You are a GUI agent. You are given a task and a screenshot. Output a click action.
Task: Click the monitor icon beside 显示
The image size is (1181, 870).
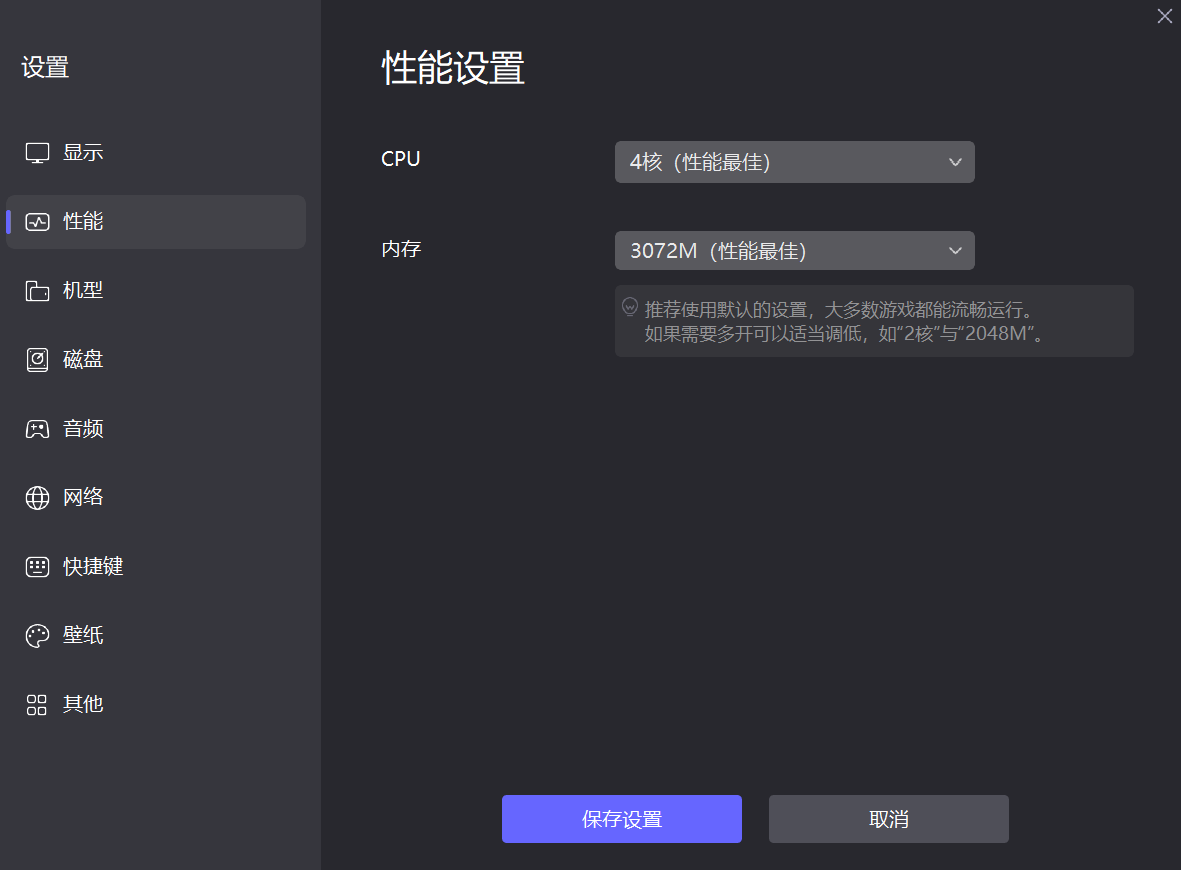pyautogui.click(x=37, y=152)
